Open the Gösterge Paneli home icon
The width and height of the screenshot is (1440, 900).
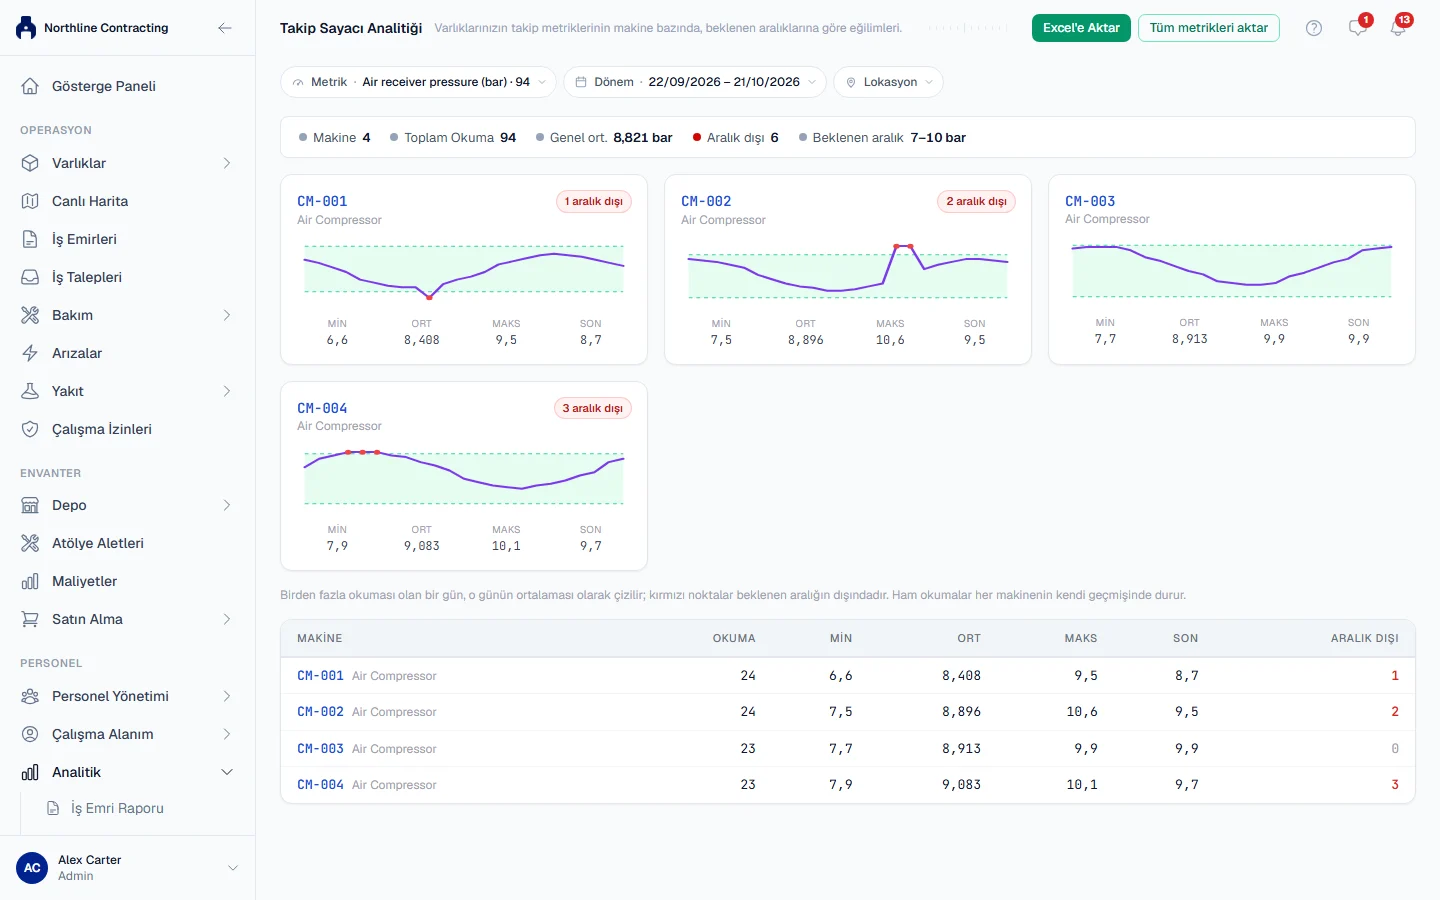30,86
